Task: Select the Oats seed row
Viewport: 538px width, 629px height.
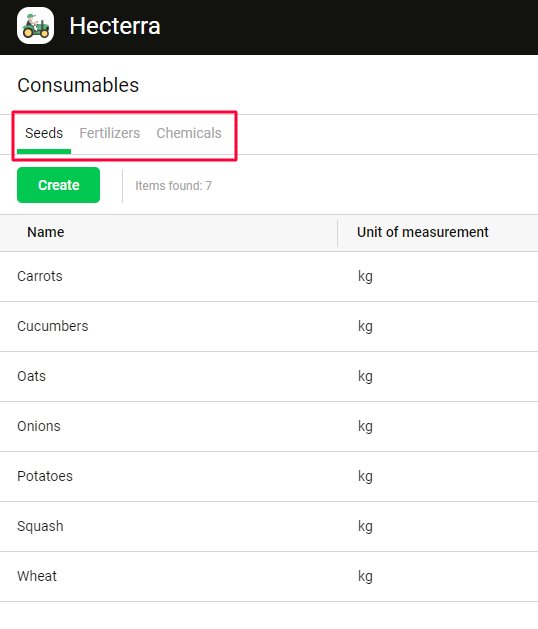Action: pos(269,377)
